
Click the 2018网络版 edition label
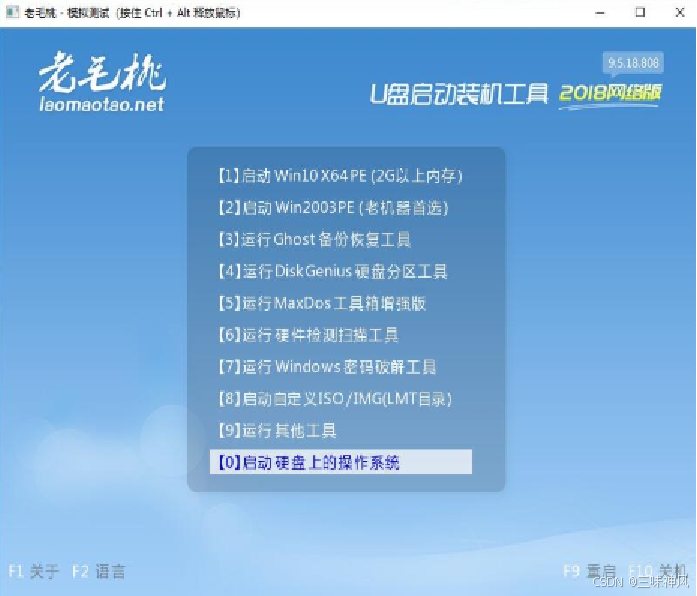(x=610, y=93)
